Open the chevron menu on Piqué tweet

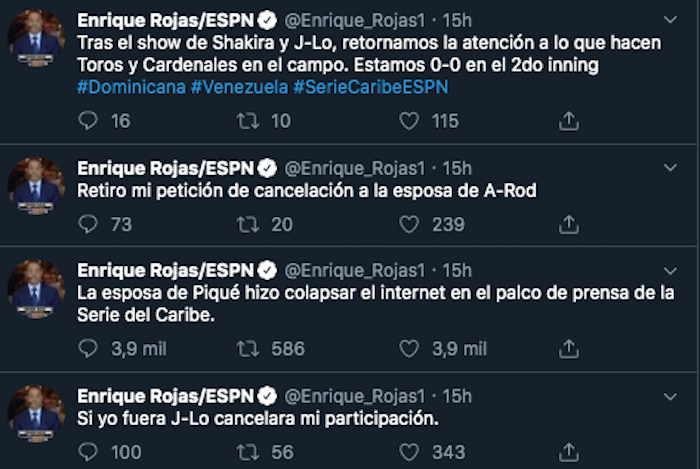668,272
